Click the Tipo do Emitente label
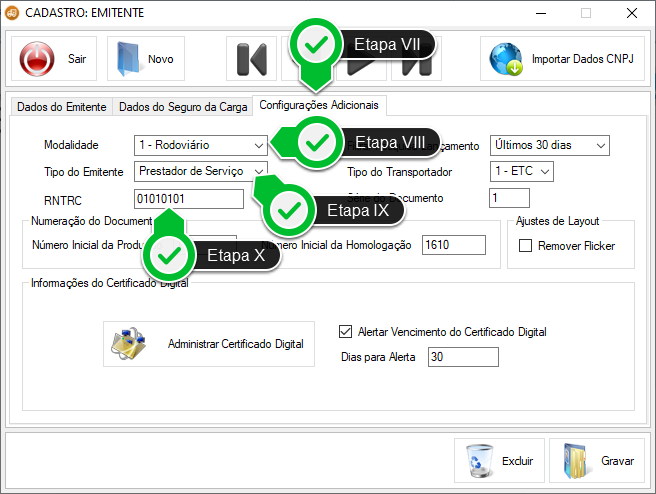 coord(84,172)
